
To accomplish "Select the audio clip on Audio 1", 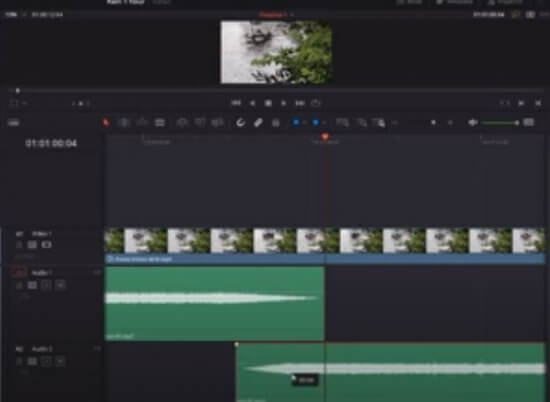I will coord(215,303).
